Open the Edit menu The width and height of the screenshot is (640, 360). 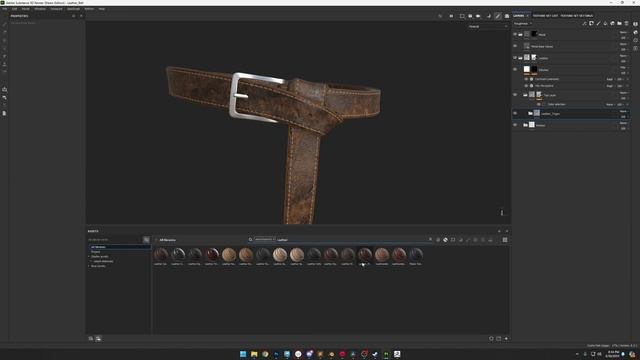point(14,9)
